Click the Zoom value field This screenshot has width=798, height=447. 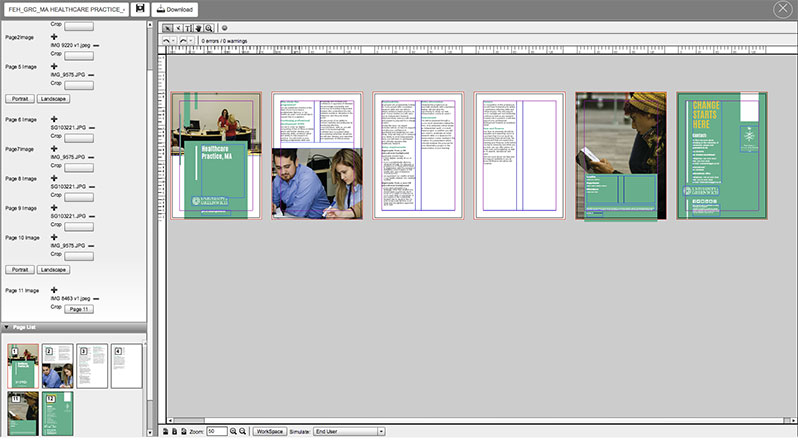217,431
